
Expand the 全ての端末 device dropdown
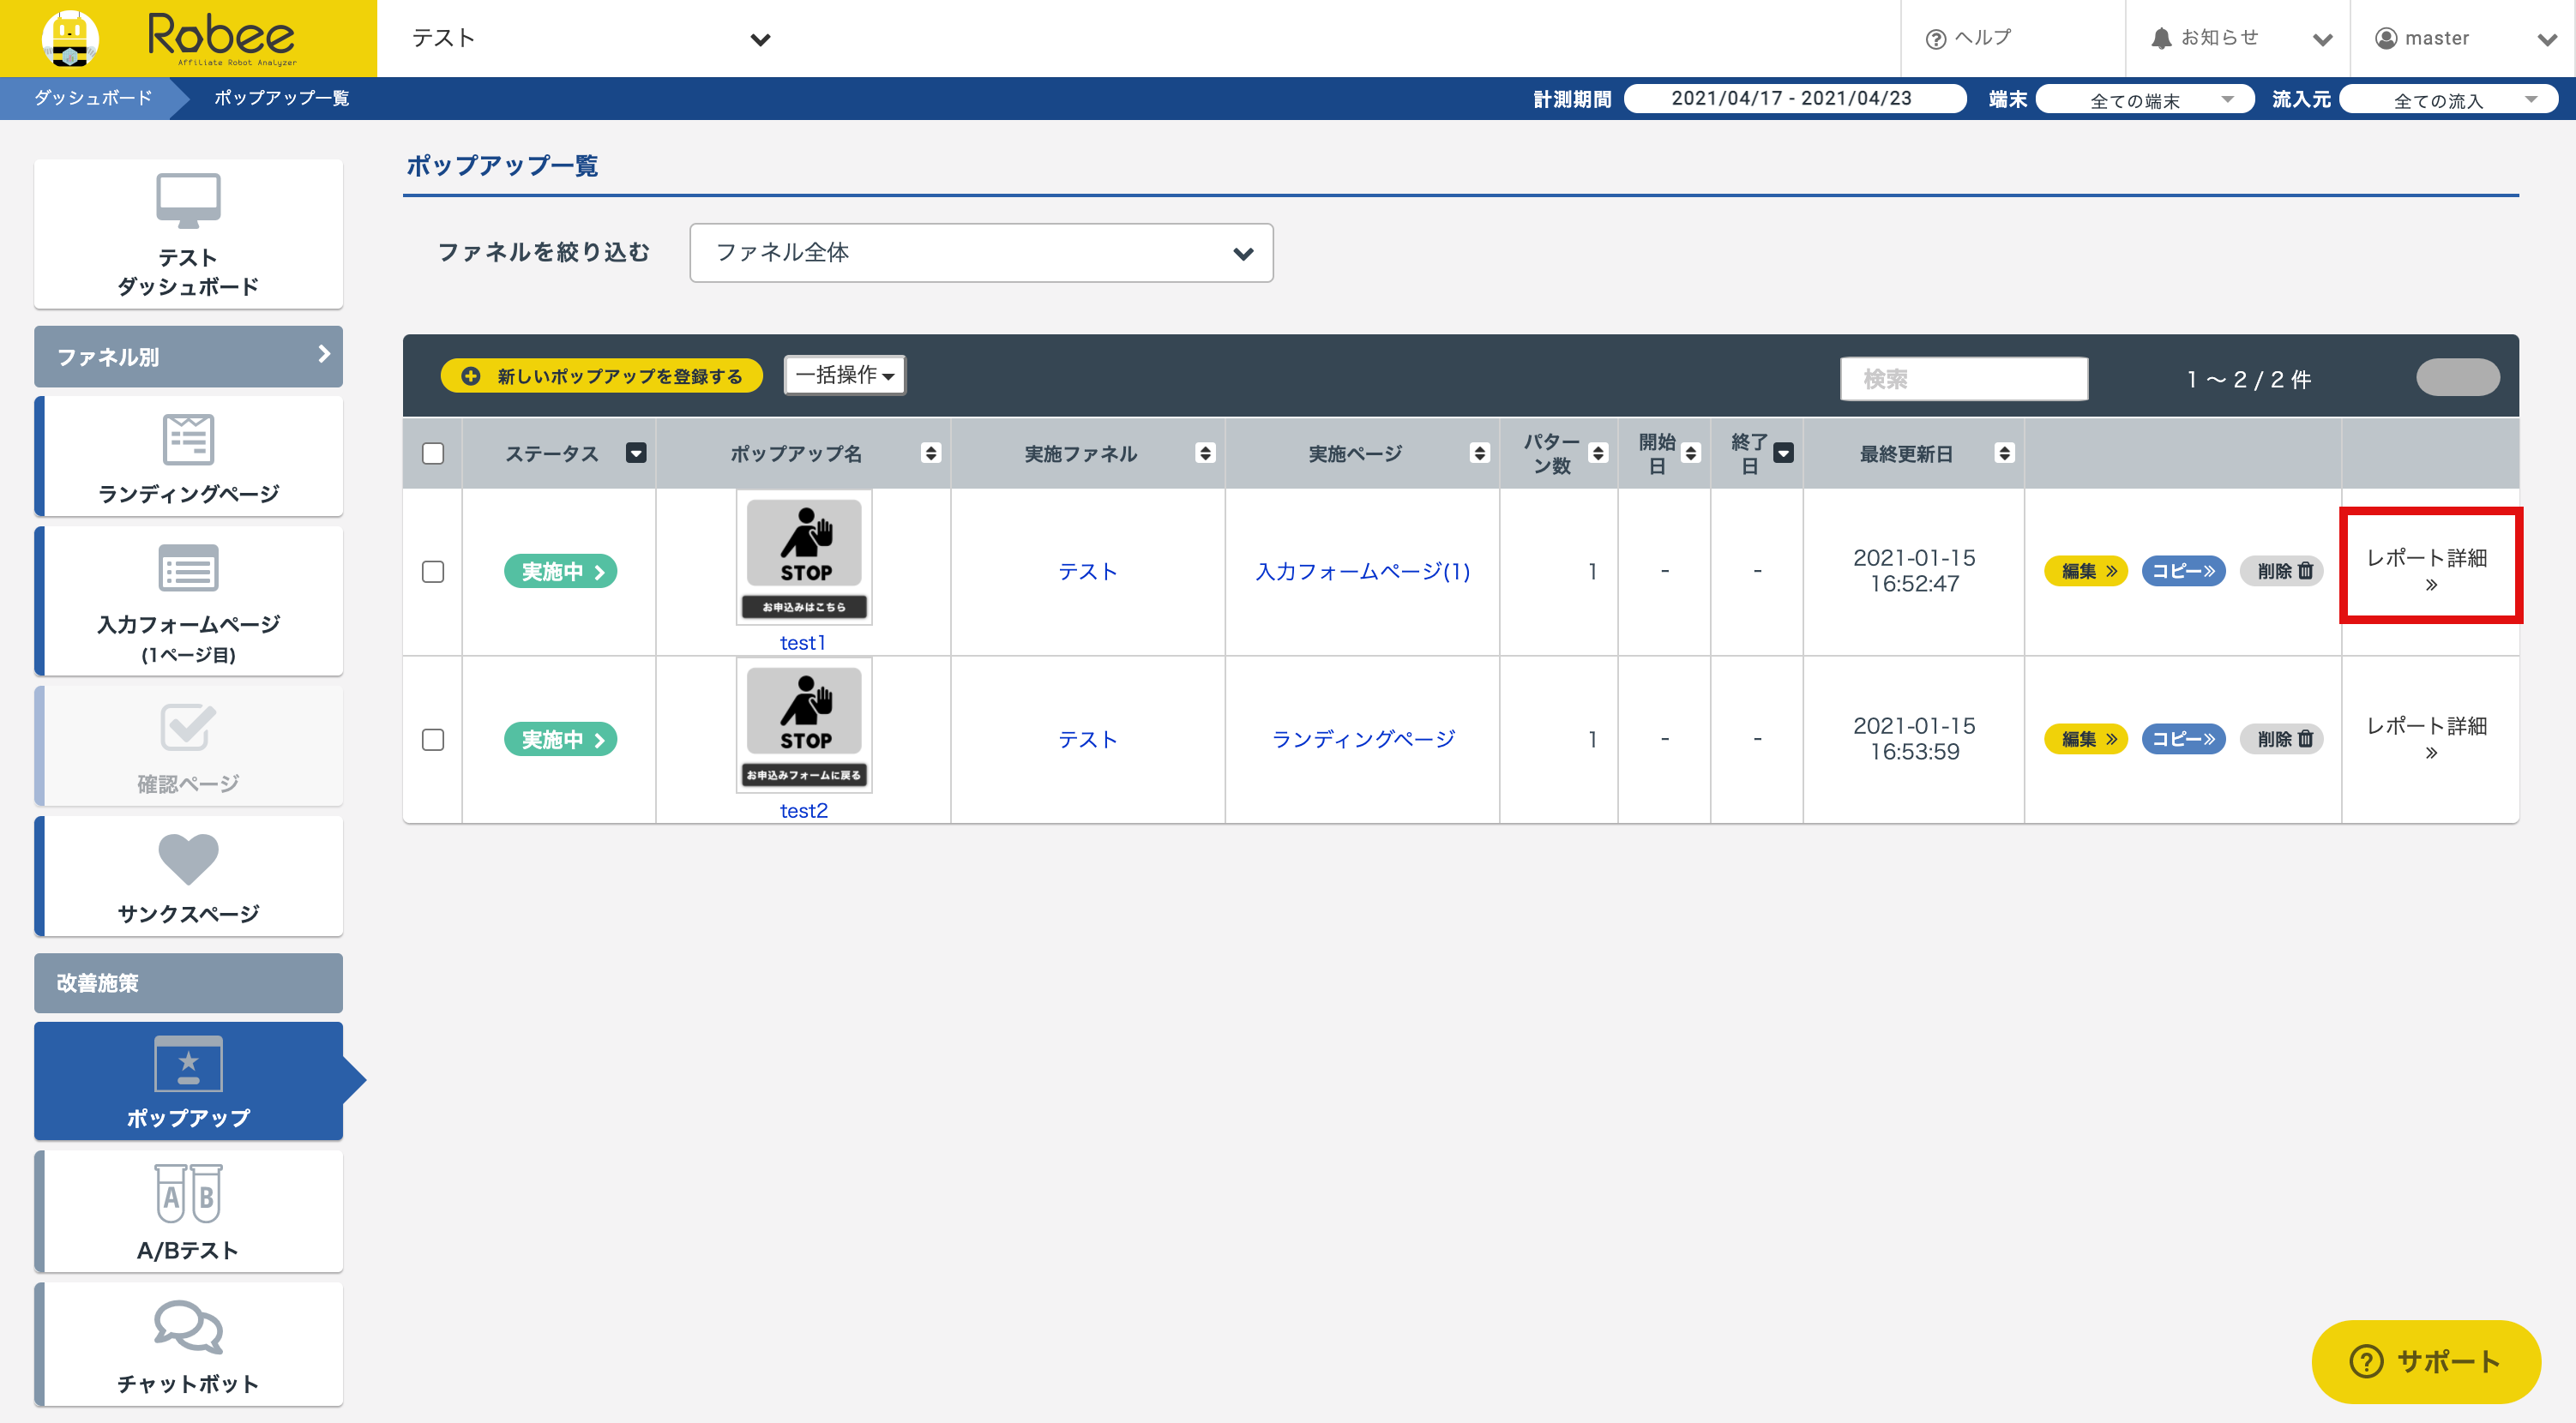pyautogui.click(x=2144, y=100)
